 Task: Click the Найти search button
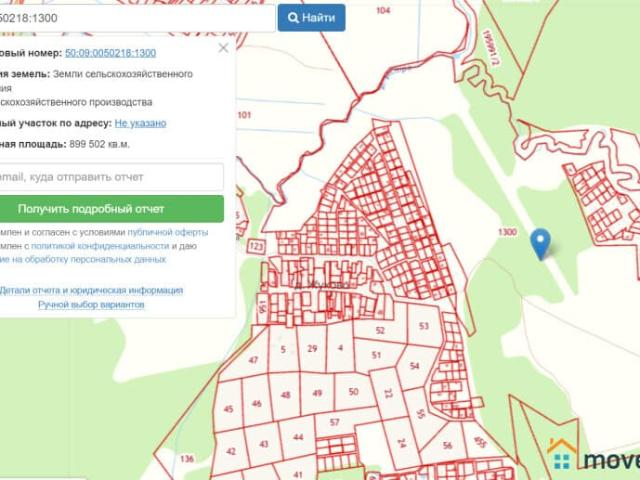click(311, 18)
